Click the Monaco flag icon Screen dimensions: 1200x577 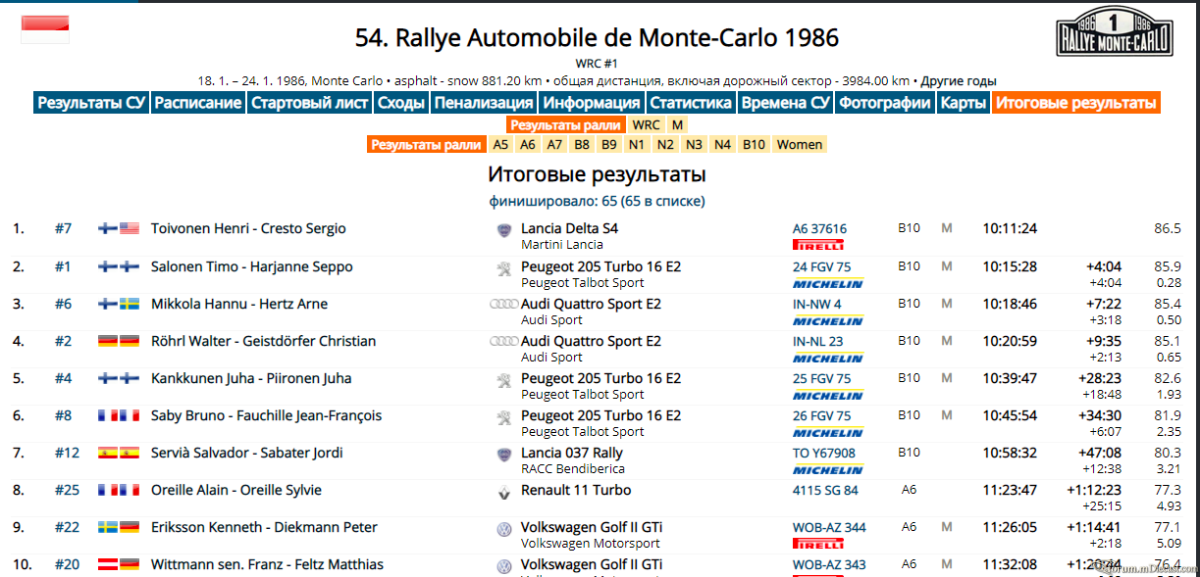45,29
